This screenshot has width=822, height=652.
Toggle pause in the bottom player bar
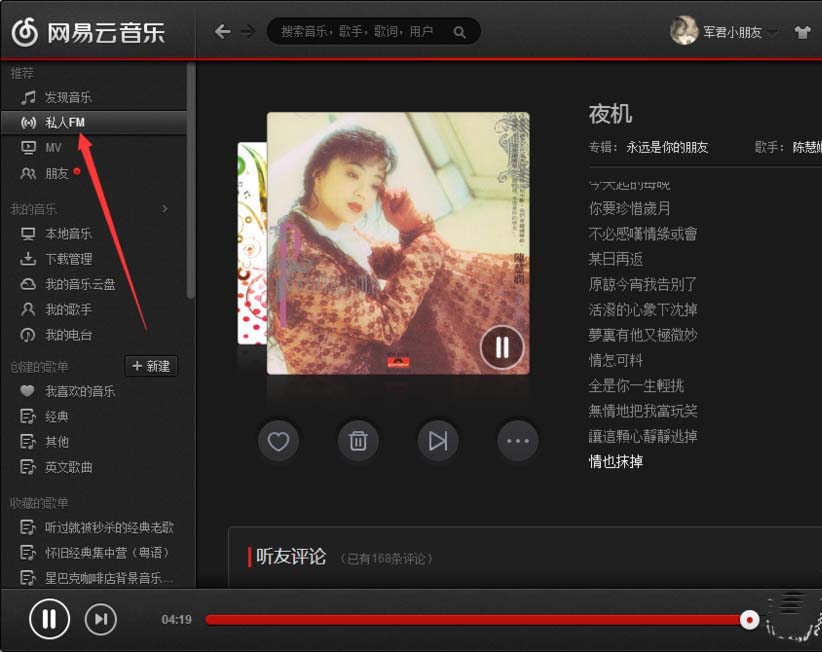[x=49, y=619]
